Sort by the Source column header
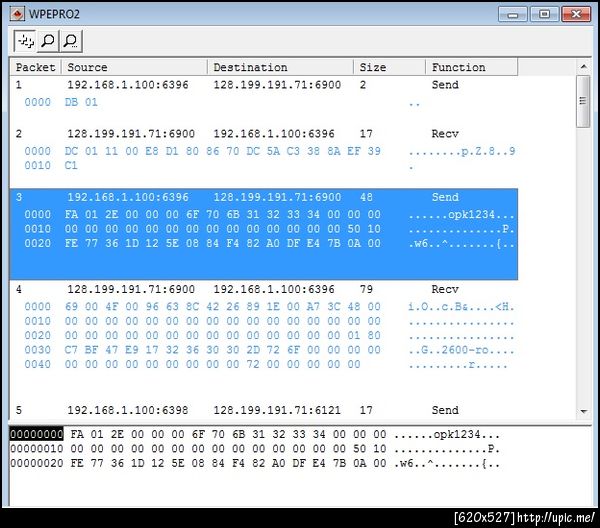This screenshot has width=600, height=528. click(x=134, y=67)
